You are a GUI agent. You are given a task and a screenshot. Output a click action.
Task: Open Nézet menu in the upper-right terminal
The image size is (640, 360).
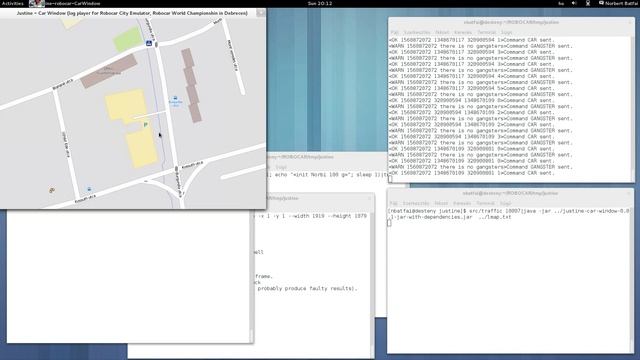pyautogui.click(x=442, y=32)
